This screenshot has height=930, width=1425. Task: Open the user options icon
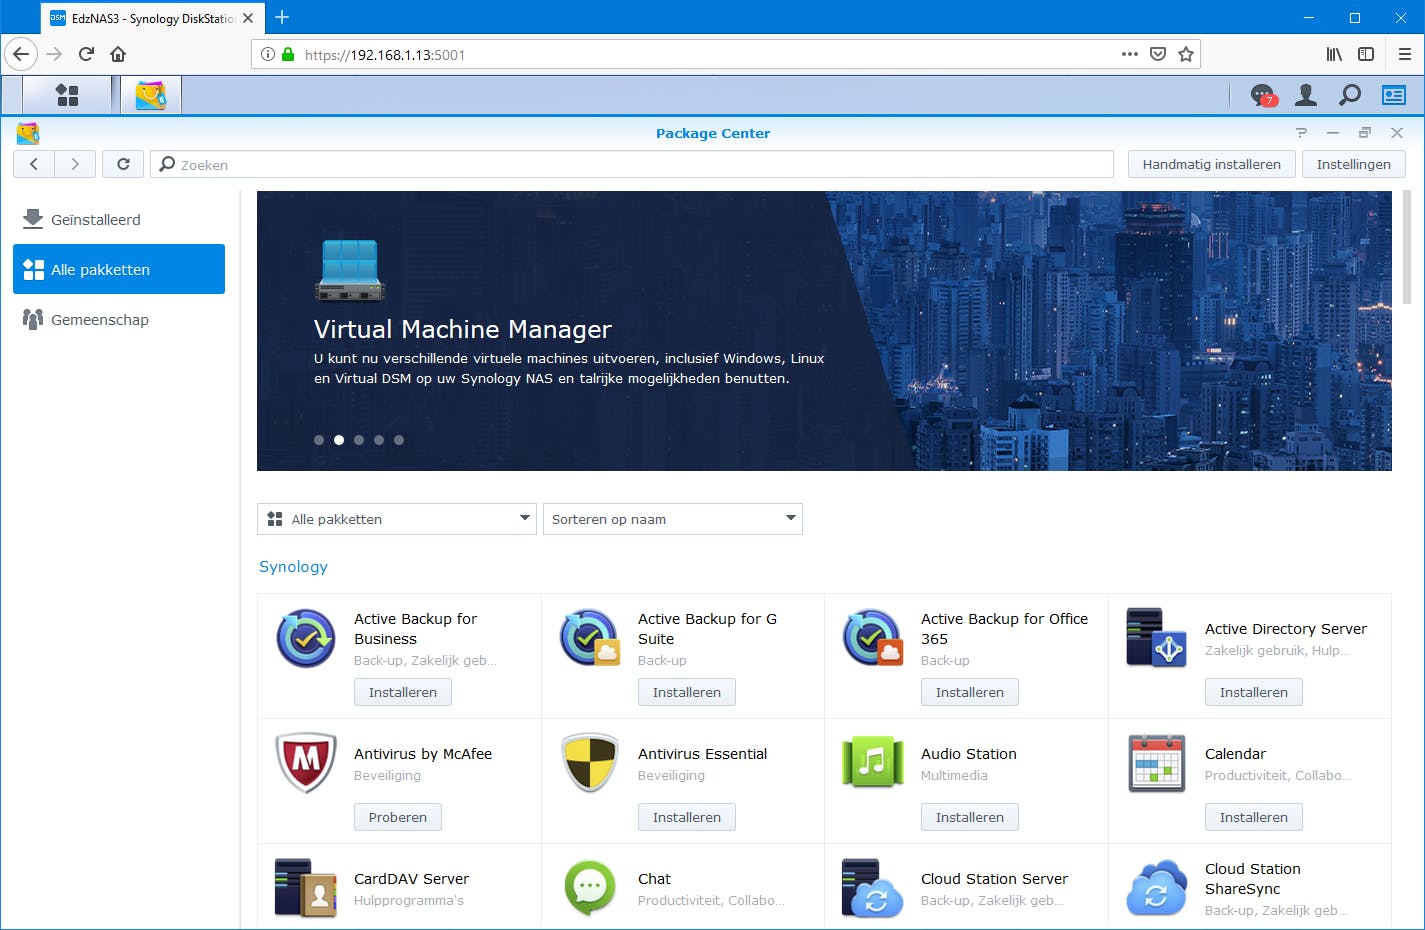click(x=1306, y=95)
